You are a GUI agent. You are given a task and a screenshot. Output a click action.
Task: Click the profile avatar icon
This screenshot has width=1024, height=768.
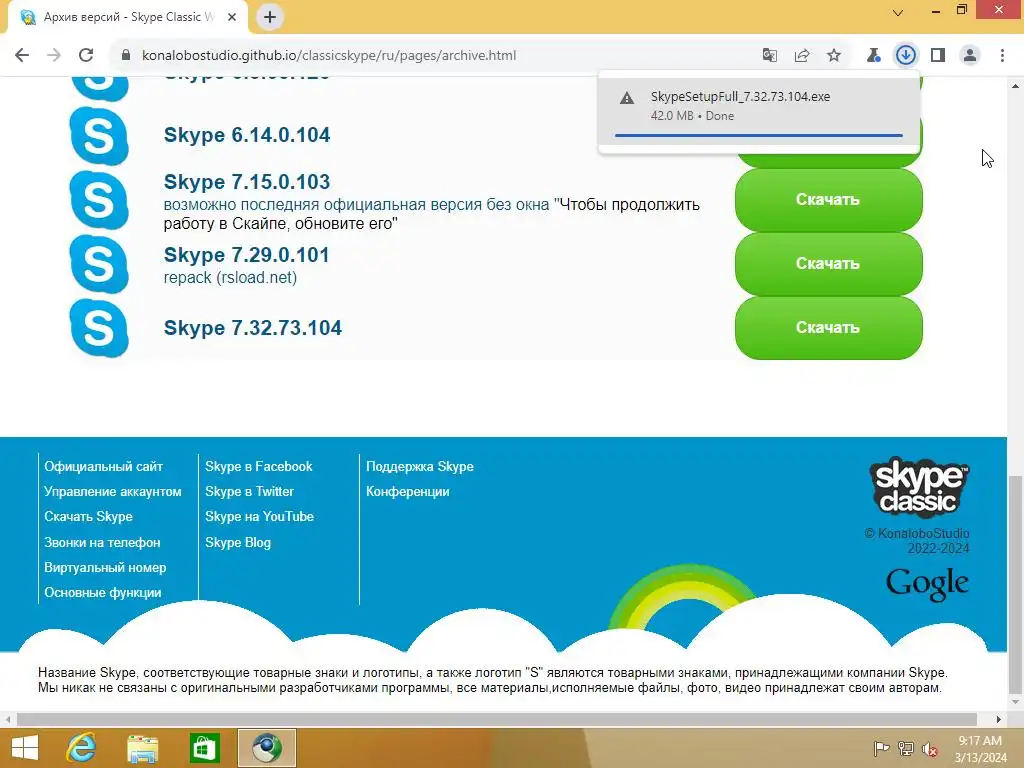click(x=970, y=56)
